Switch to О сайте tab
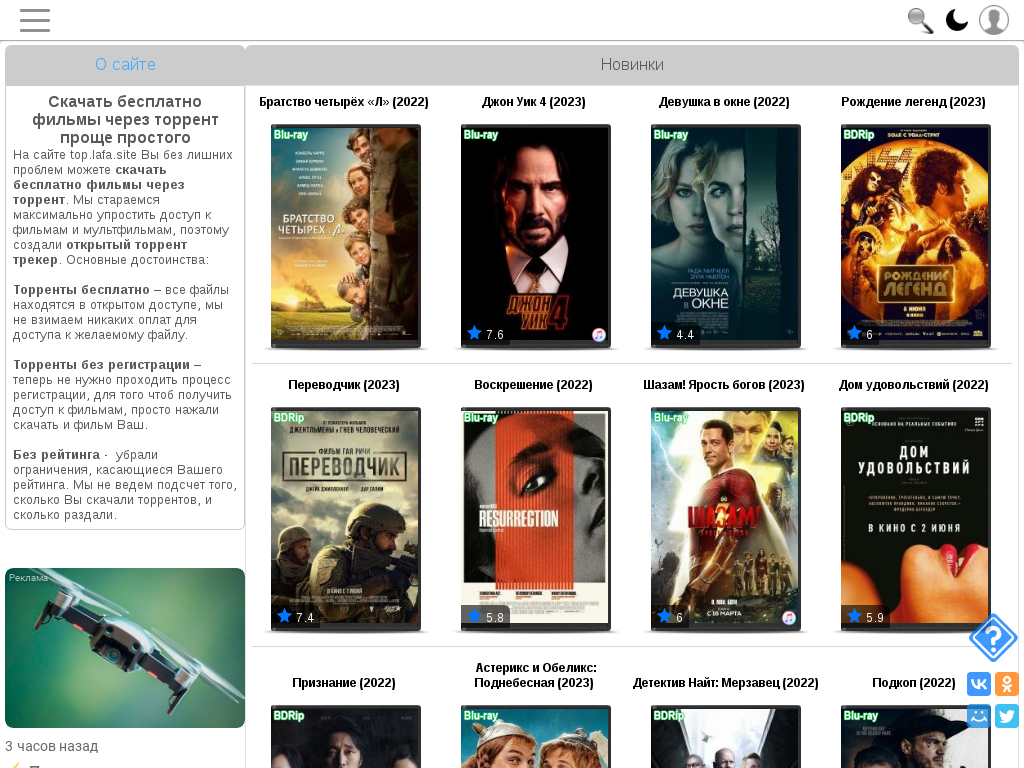 125,65
